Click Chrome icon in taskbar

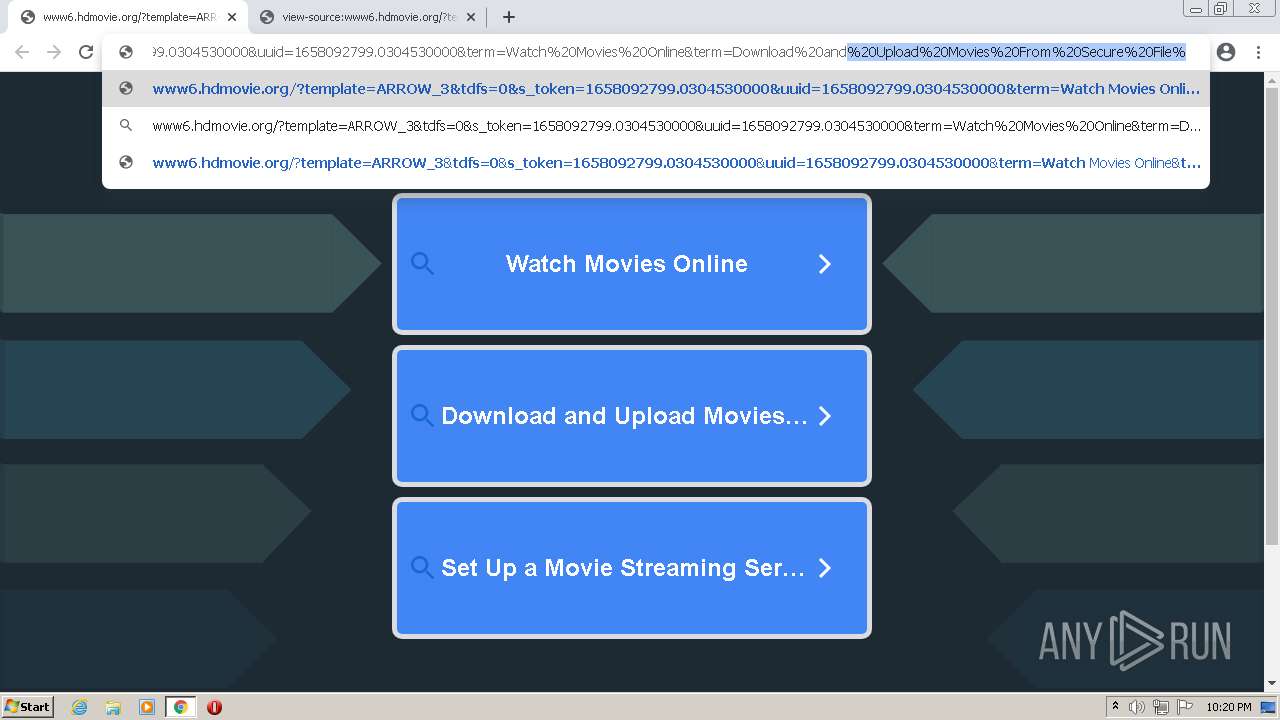click(x=181, y=707)
